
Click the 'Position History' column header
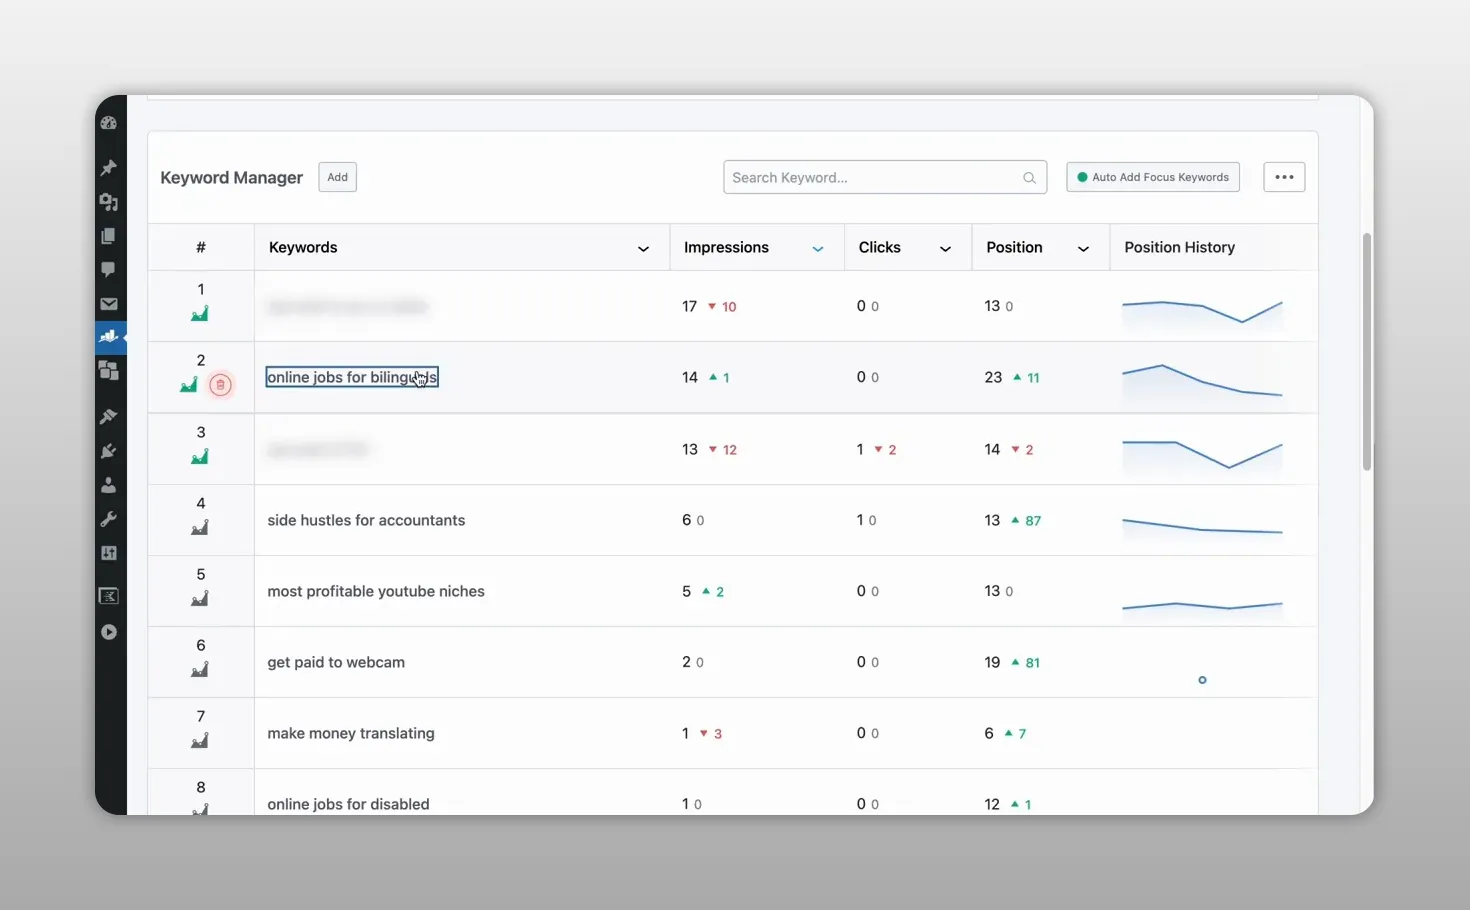[1179, 247]
